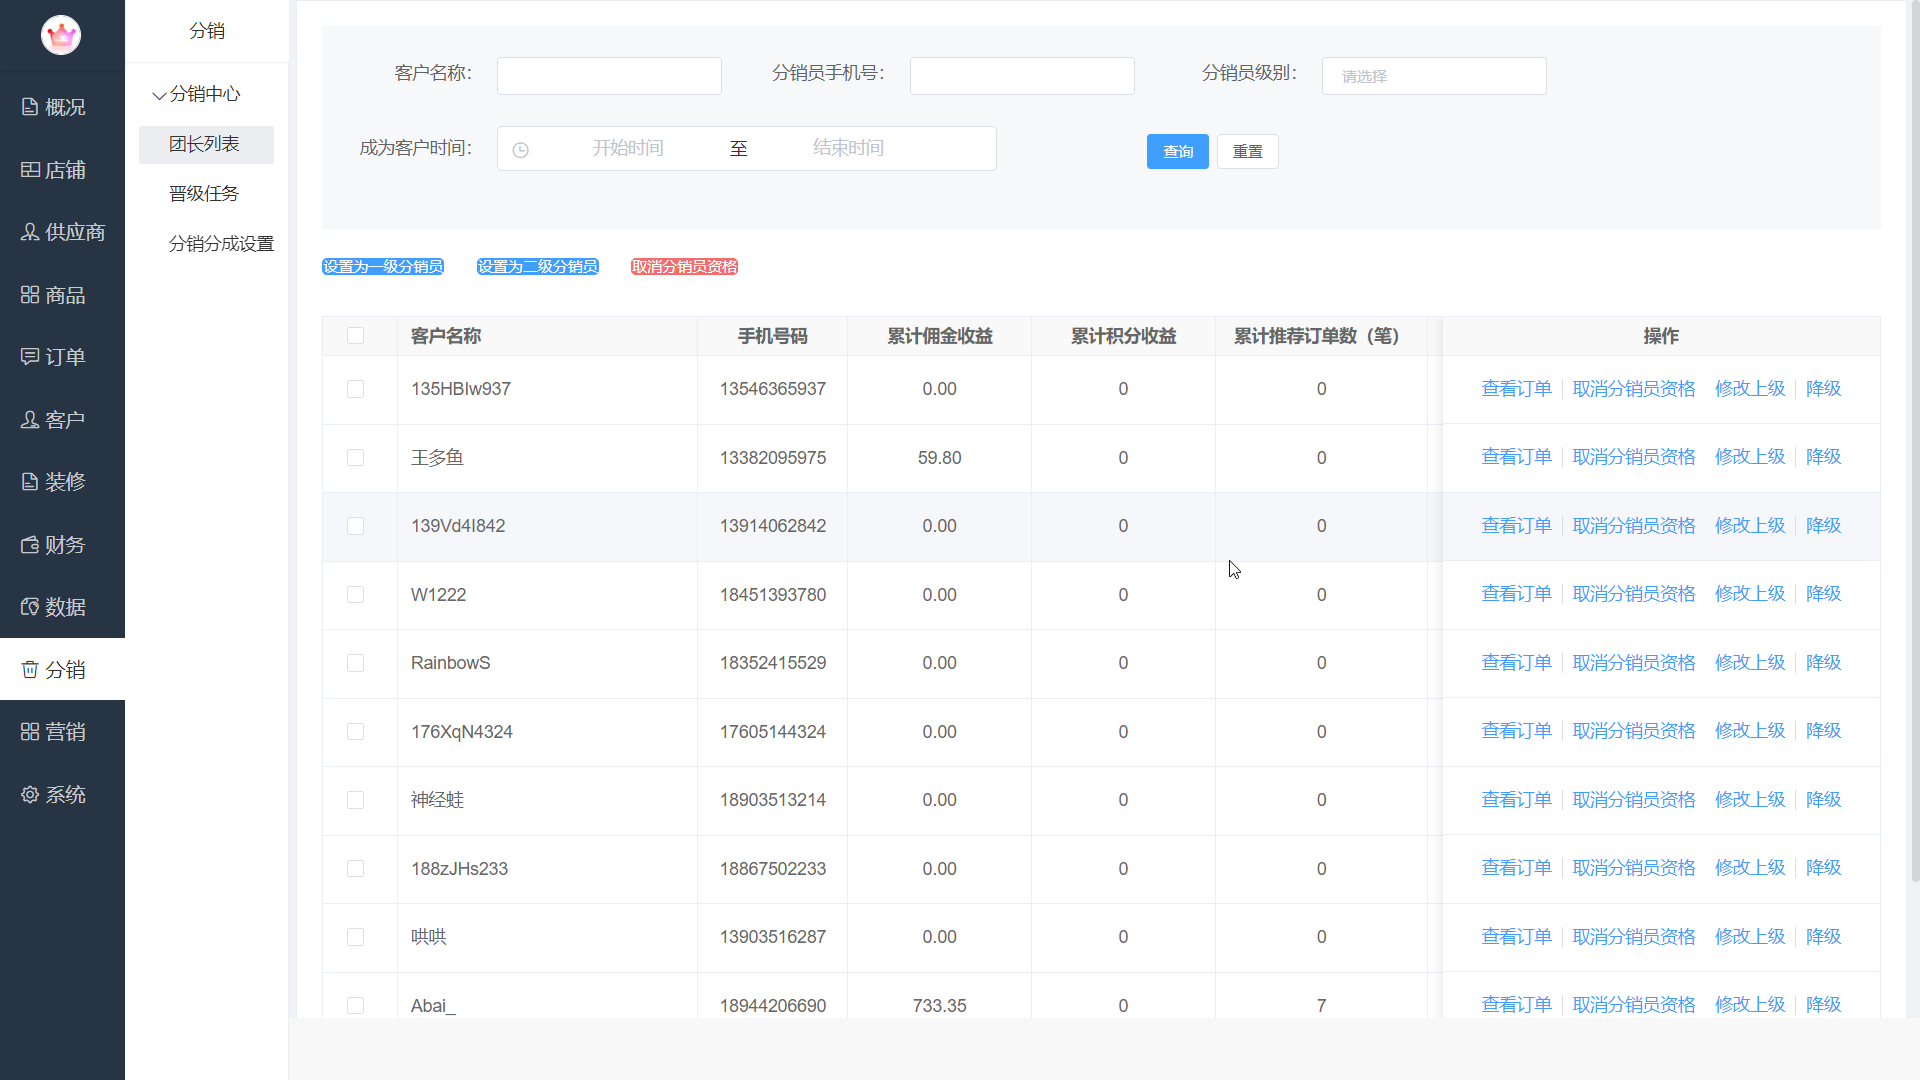Click phone number 13382095975
This screenshot has height=1080, width=1920.
tap(773, 458)
